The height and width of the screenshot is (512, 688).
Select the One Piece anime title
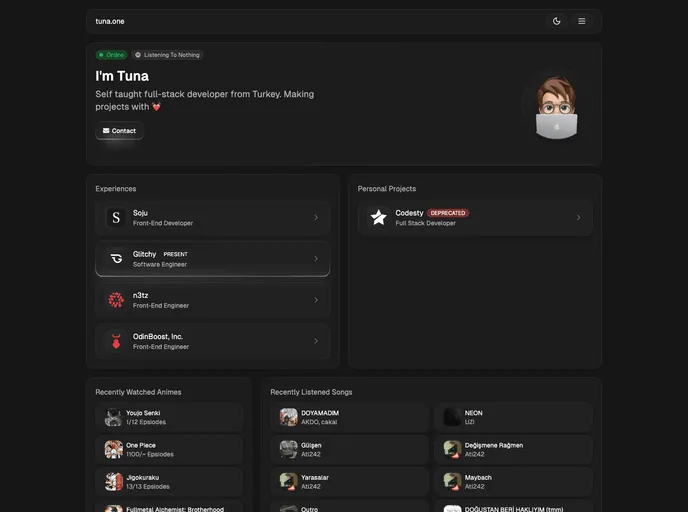click(141, 445)
